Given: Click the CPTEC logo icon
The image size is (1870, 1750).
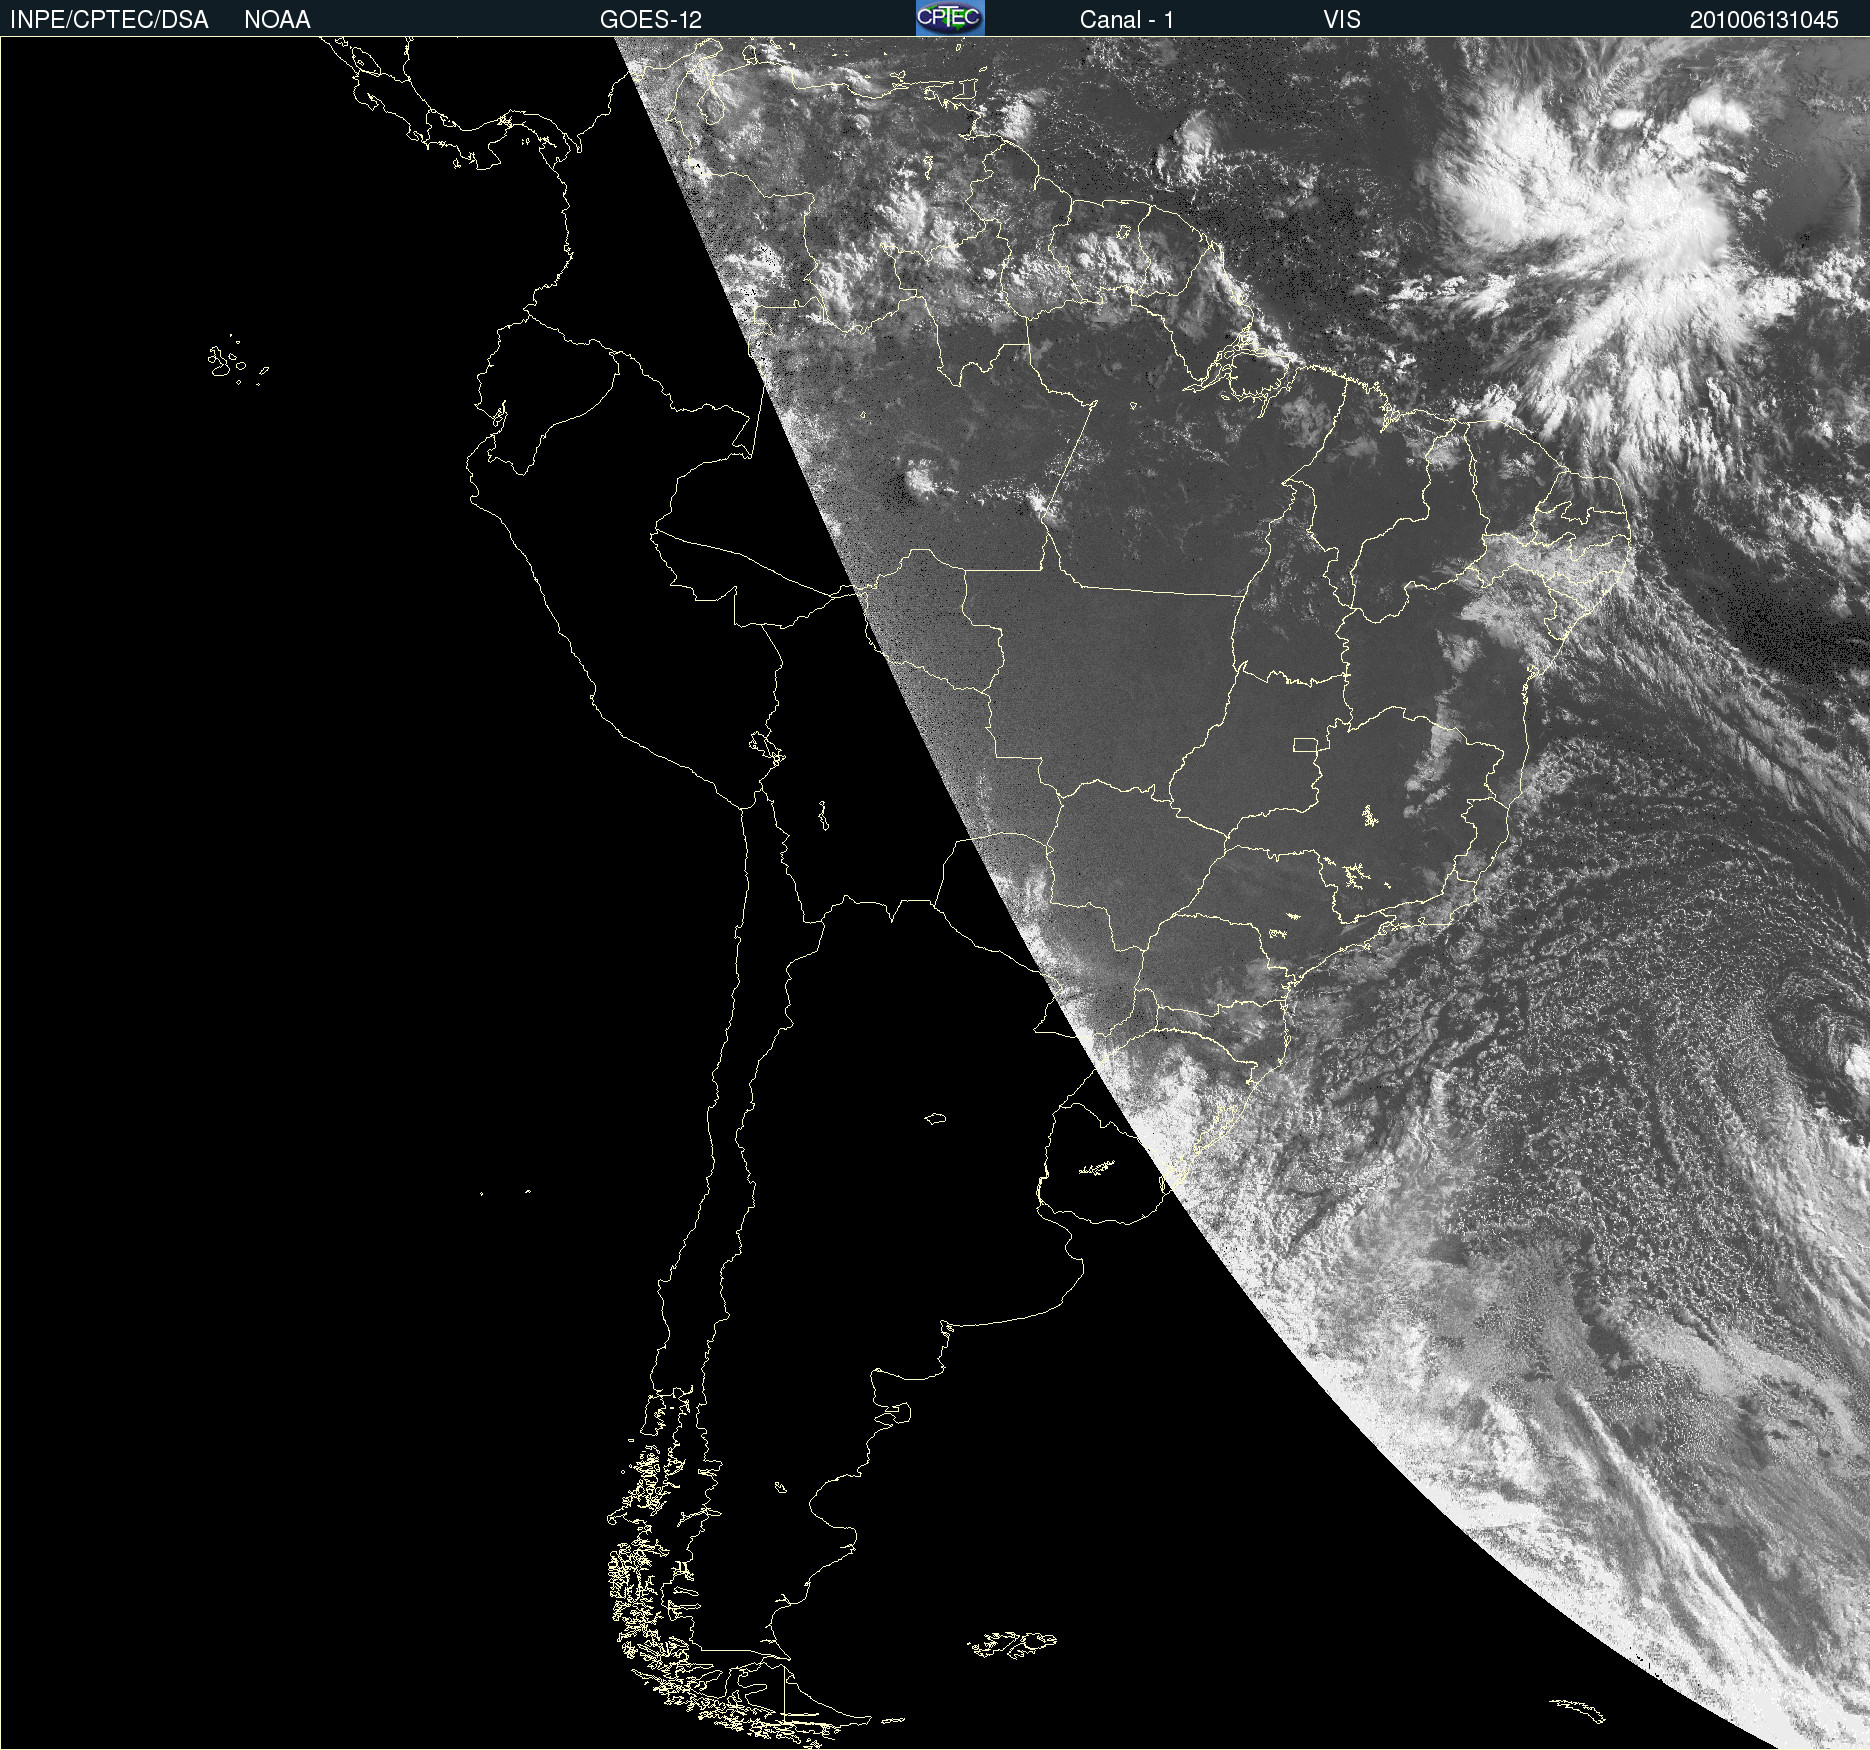Looking at the screenshot, I should click(950, 18).
